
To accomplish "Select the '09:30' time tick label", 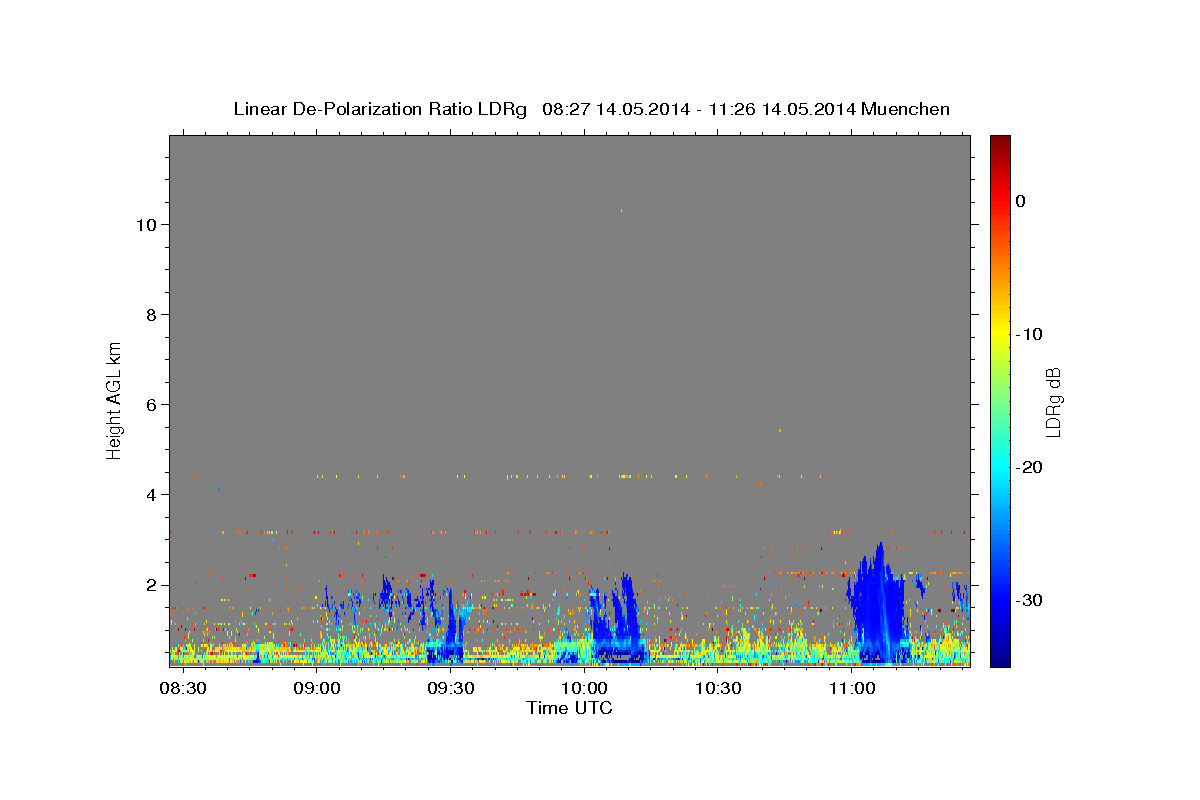I will click(x=450, y=689).
